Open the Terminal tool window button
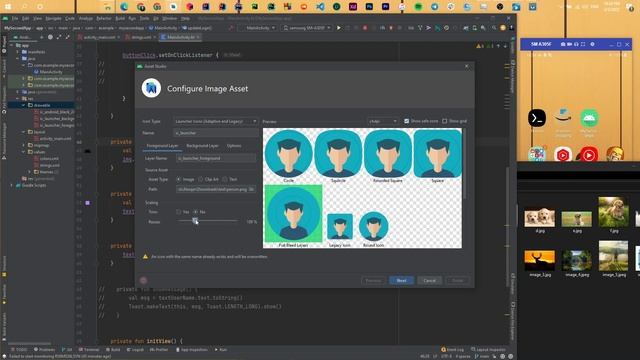This screenshot has width=640, height=360. pyautogui.click(x=89, y=350)
